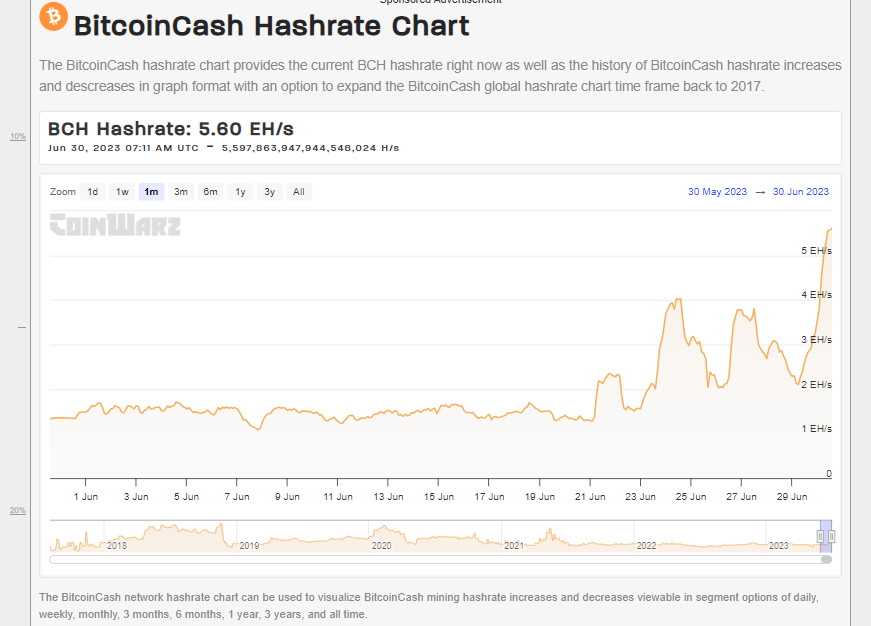Click the start date 30 May 2023
The image size is (871, 626).
point(717,192)
